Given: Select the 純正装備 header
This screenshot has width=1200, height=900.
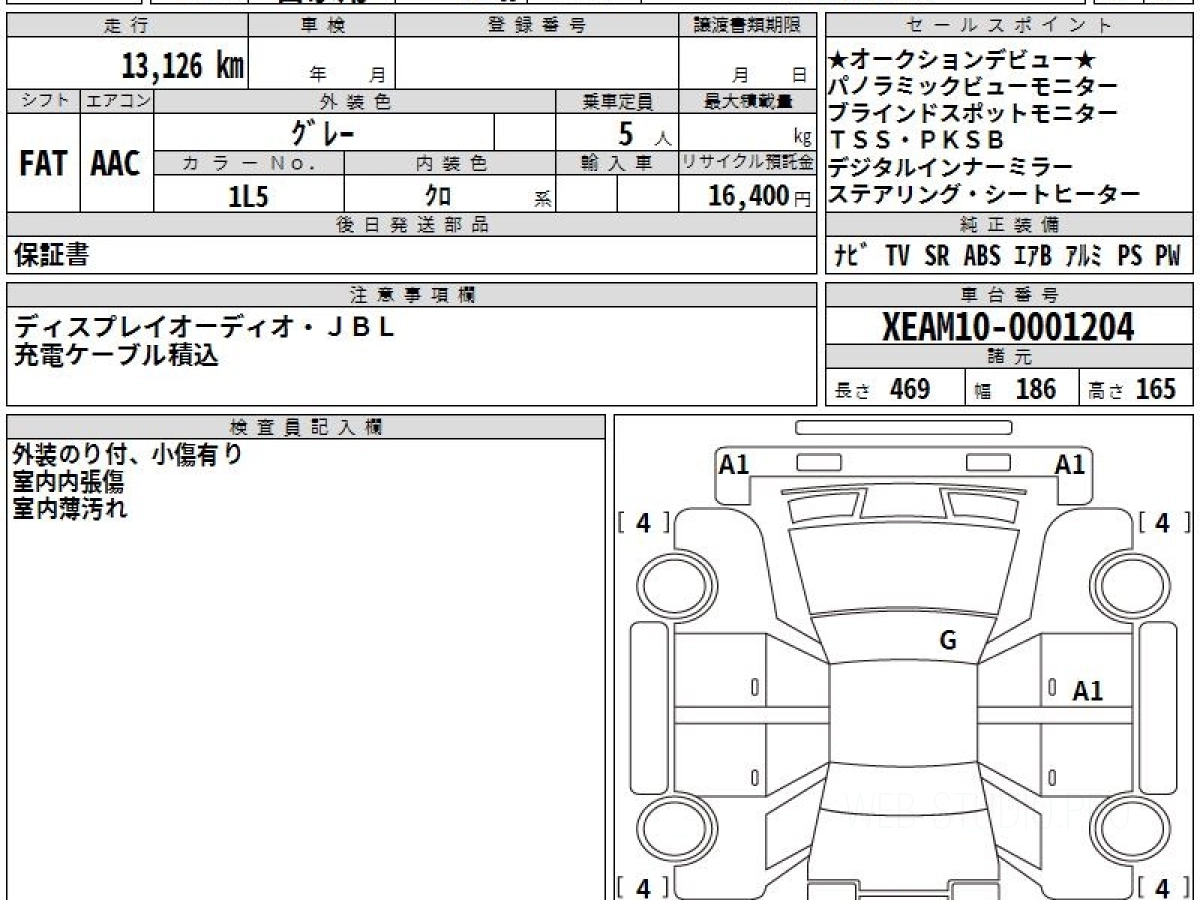Looking at the screenshot, I should [1009, 225].
